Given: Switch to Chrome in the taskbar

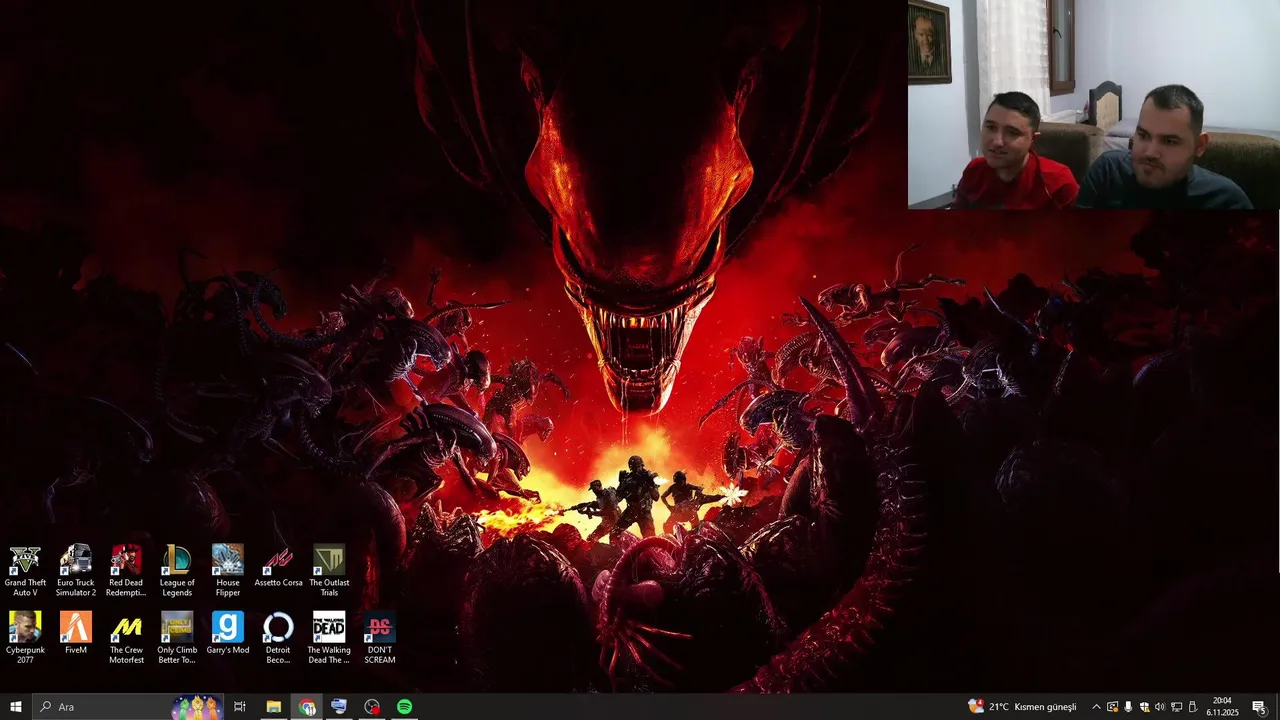Looking at the screenshot, I should pos(307,707).
